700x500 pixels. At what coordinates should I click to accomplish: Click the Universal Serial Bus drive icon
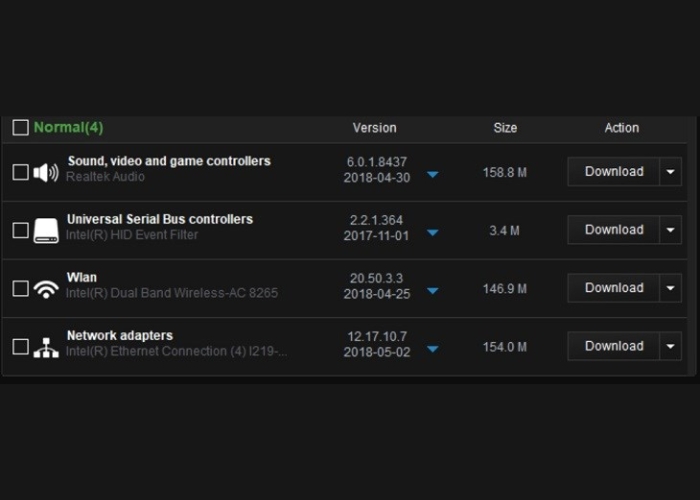pyautogui.click(x=46, y=230)
